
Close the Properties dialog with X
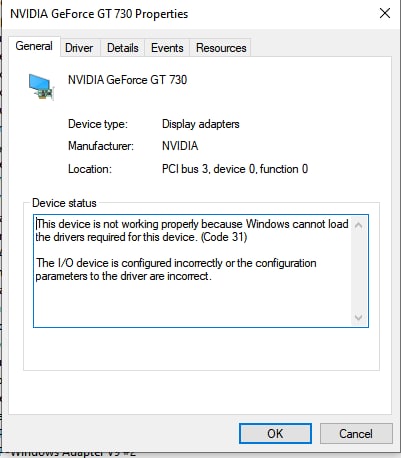pos(385,13)
